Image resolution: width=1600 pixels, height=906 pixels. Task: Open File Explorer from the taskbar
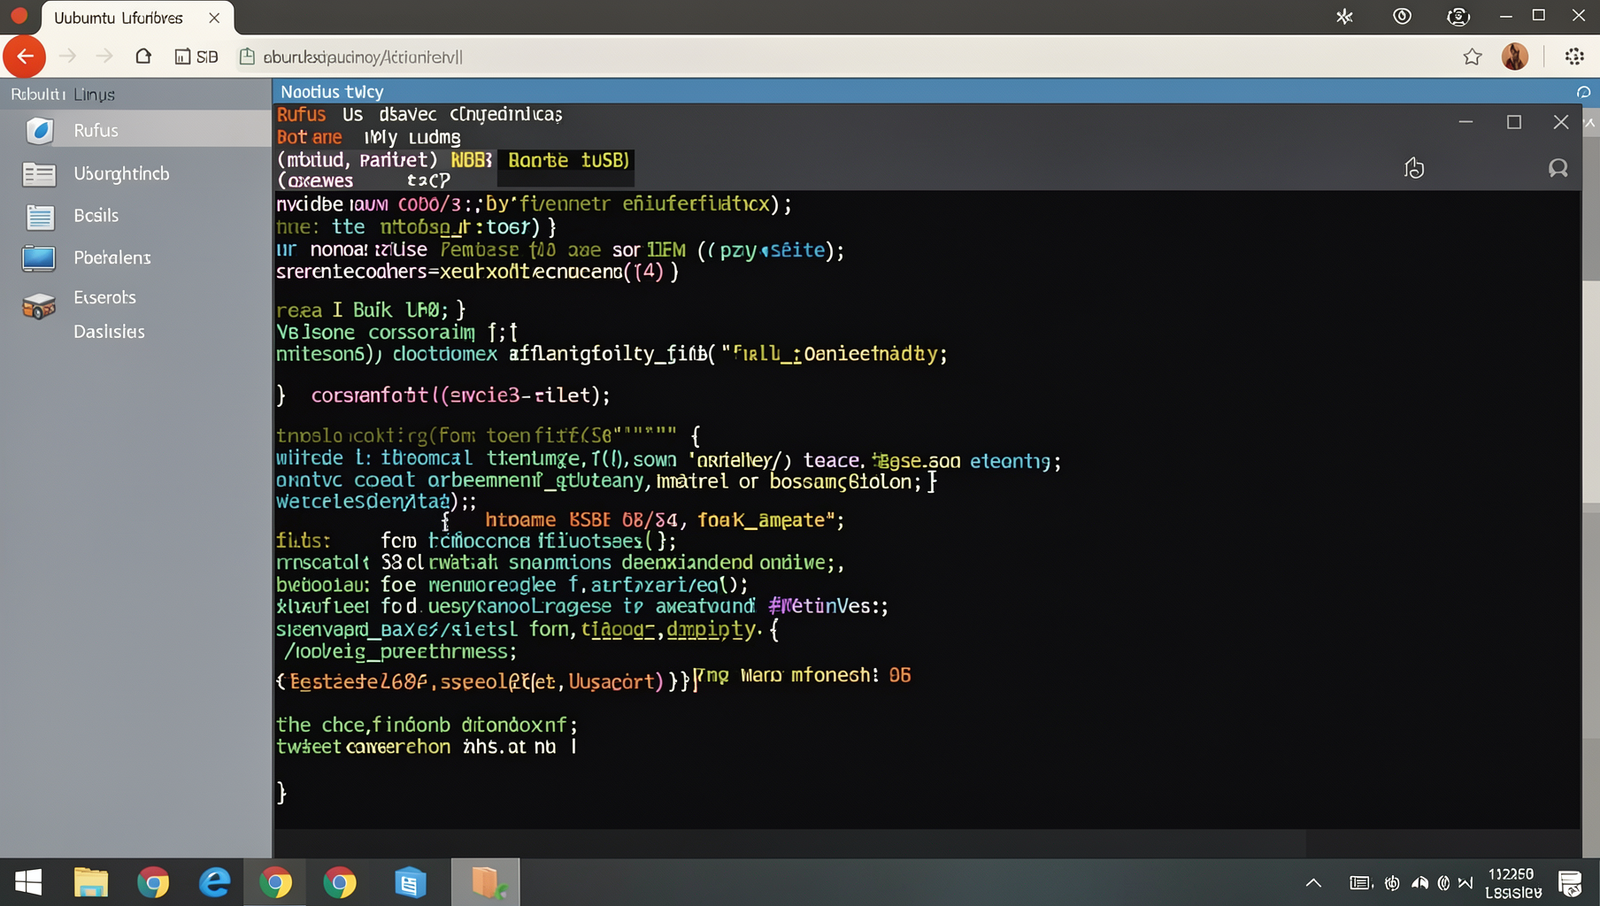coord(91,882)
